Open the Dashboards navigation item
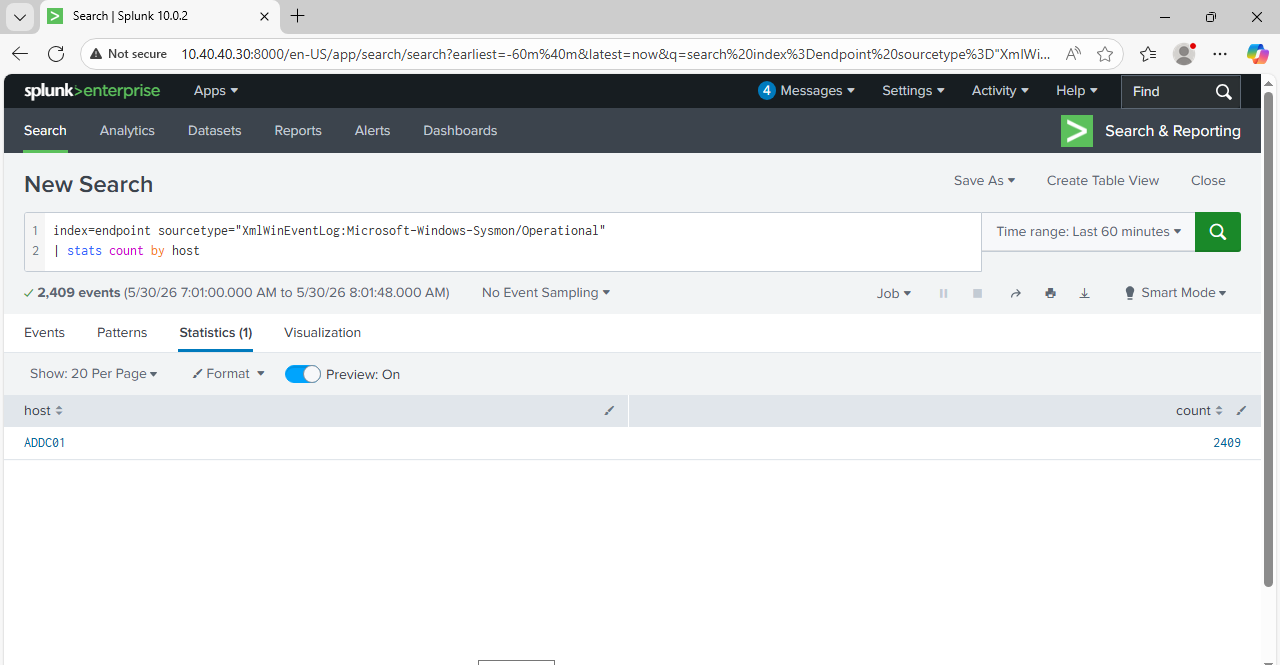Image resolution: width=1280 pixels, height=665 pixels. tap(460, 131)
